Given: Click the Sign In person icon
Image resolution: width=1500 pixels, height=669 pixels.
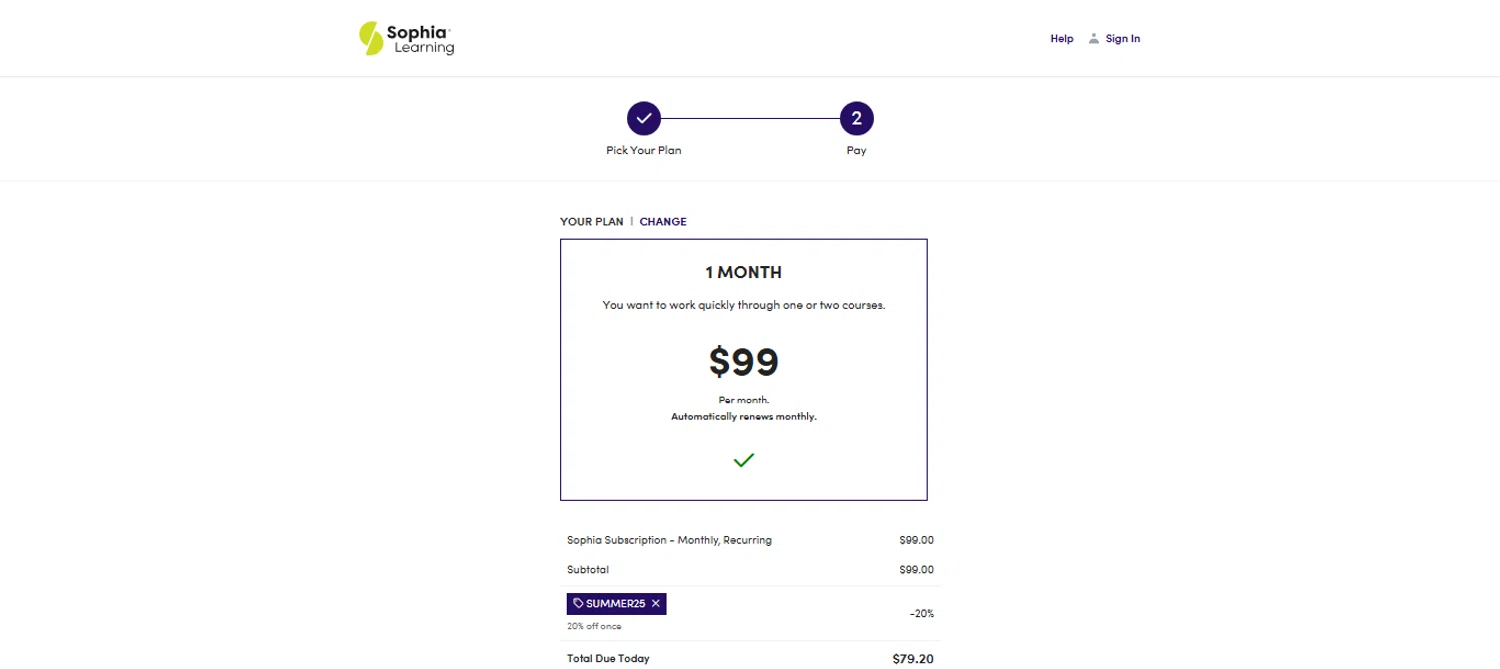Looking at the screenshot, I should [x=1094, y=39].
